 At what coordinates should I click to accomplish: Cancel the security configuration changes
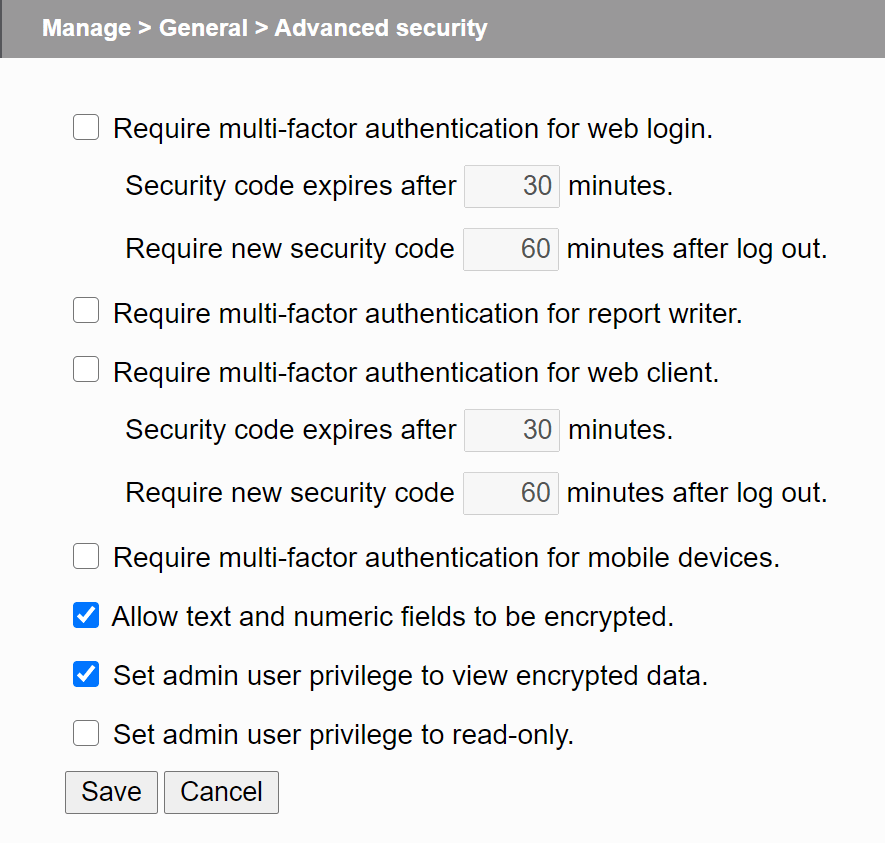click(221, 791)
